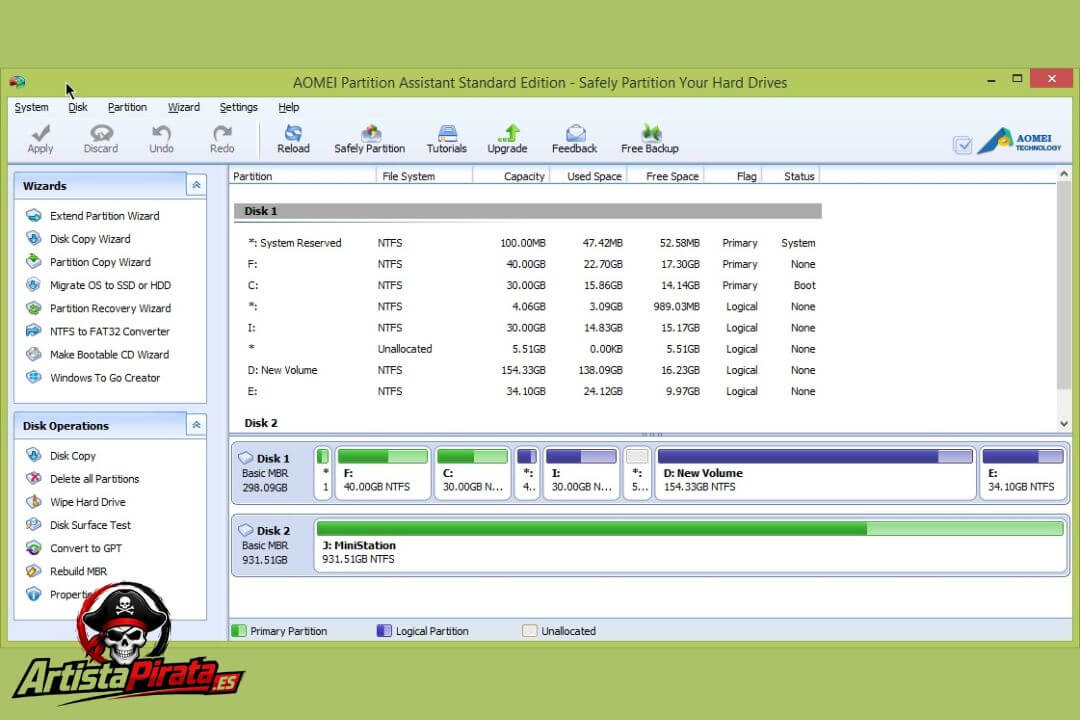
Task: Click the Free Backup toolbar icon
Action: point(650,138)
